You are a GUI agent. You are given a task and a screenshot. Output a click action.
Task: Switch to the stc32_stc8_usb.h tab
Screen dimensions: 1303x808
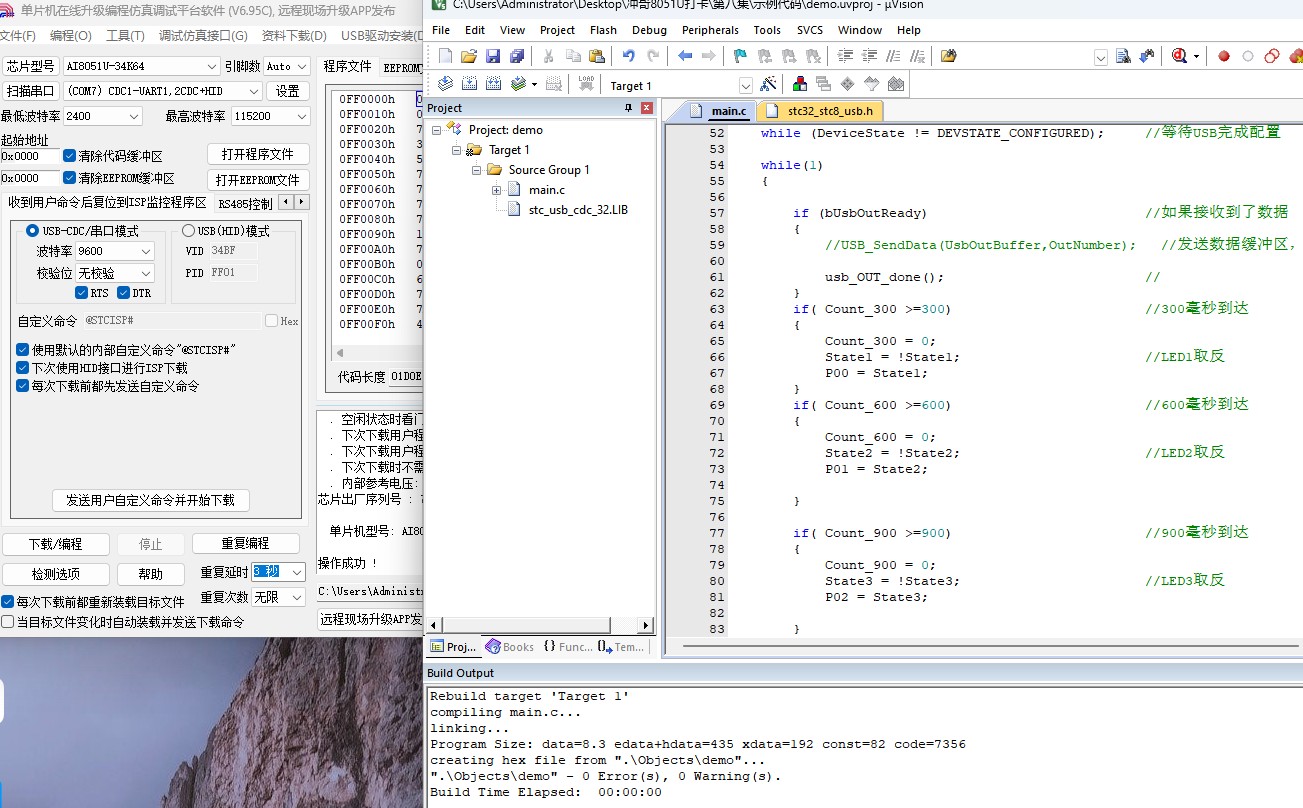click(x=821, y=111)
